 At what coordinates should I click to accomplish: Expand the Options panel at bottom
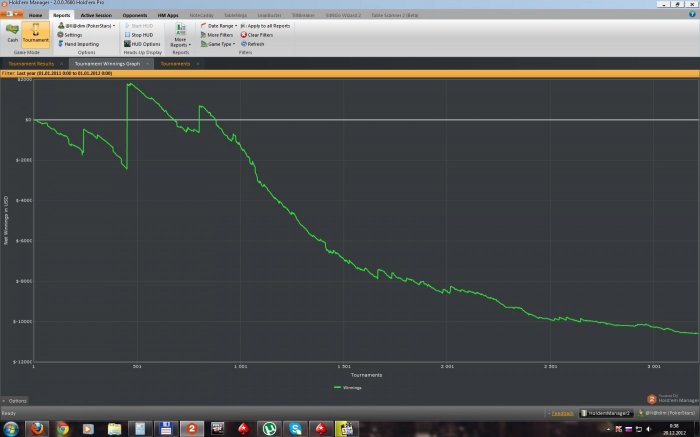[x=17, y=400]
